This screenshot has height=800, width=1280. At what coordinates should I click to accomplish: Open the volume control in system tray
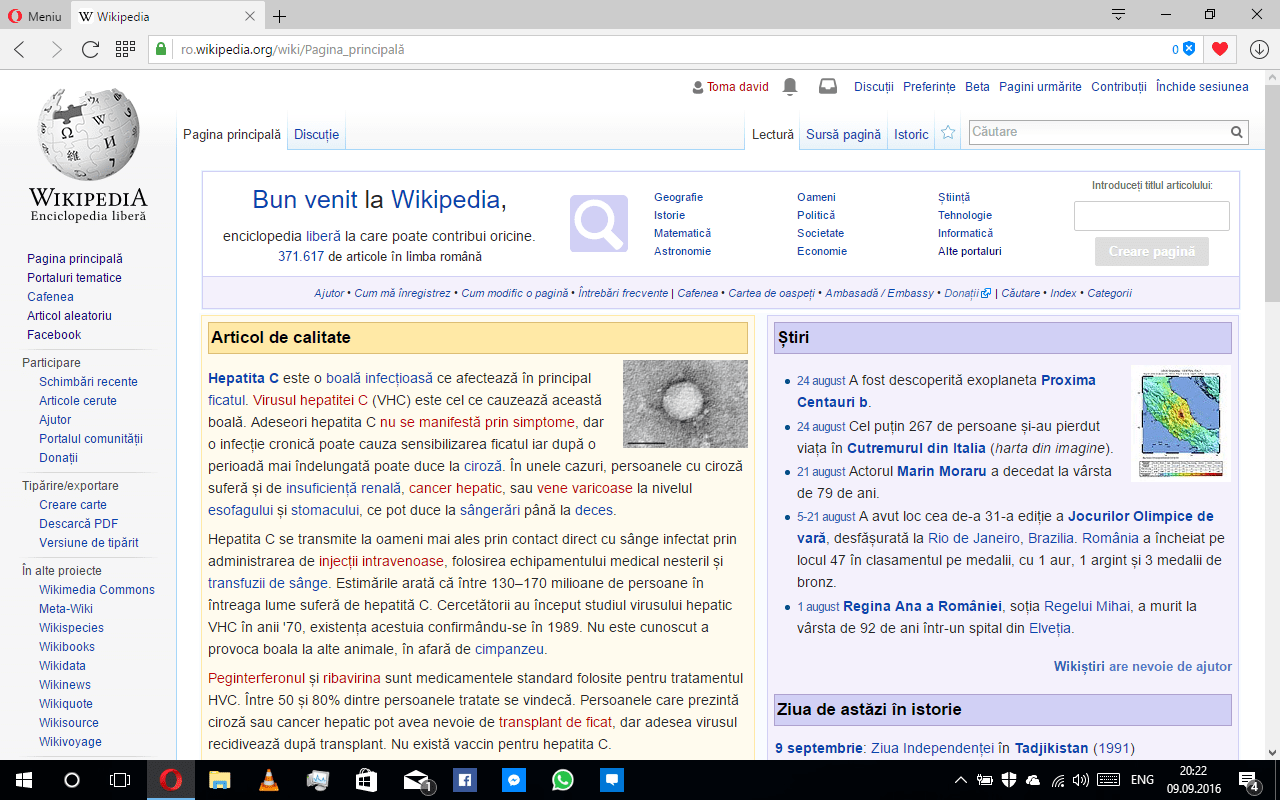[1080, 780]
